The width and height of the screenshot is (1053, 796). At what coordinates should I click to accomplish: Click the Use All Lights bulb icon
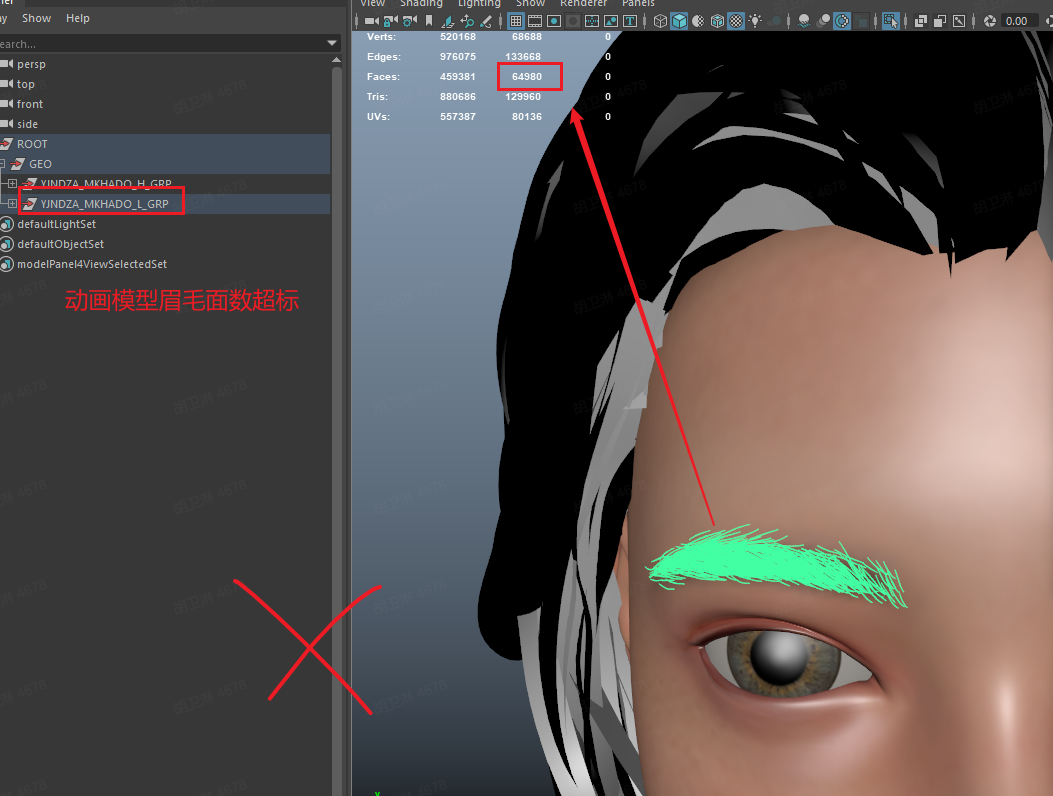click(x=755, y=20)
